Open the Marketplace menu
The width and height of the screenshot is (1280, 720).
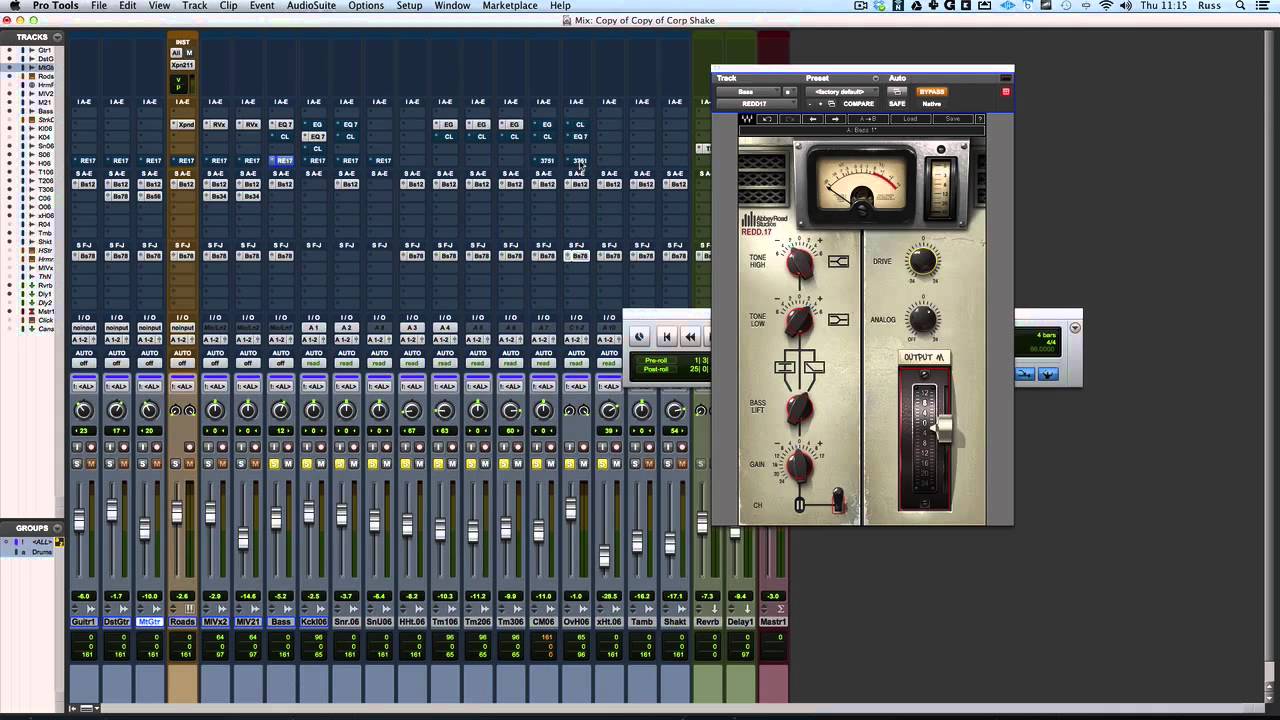point(510,6)
